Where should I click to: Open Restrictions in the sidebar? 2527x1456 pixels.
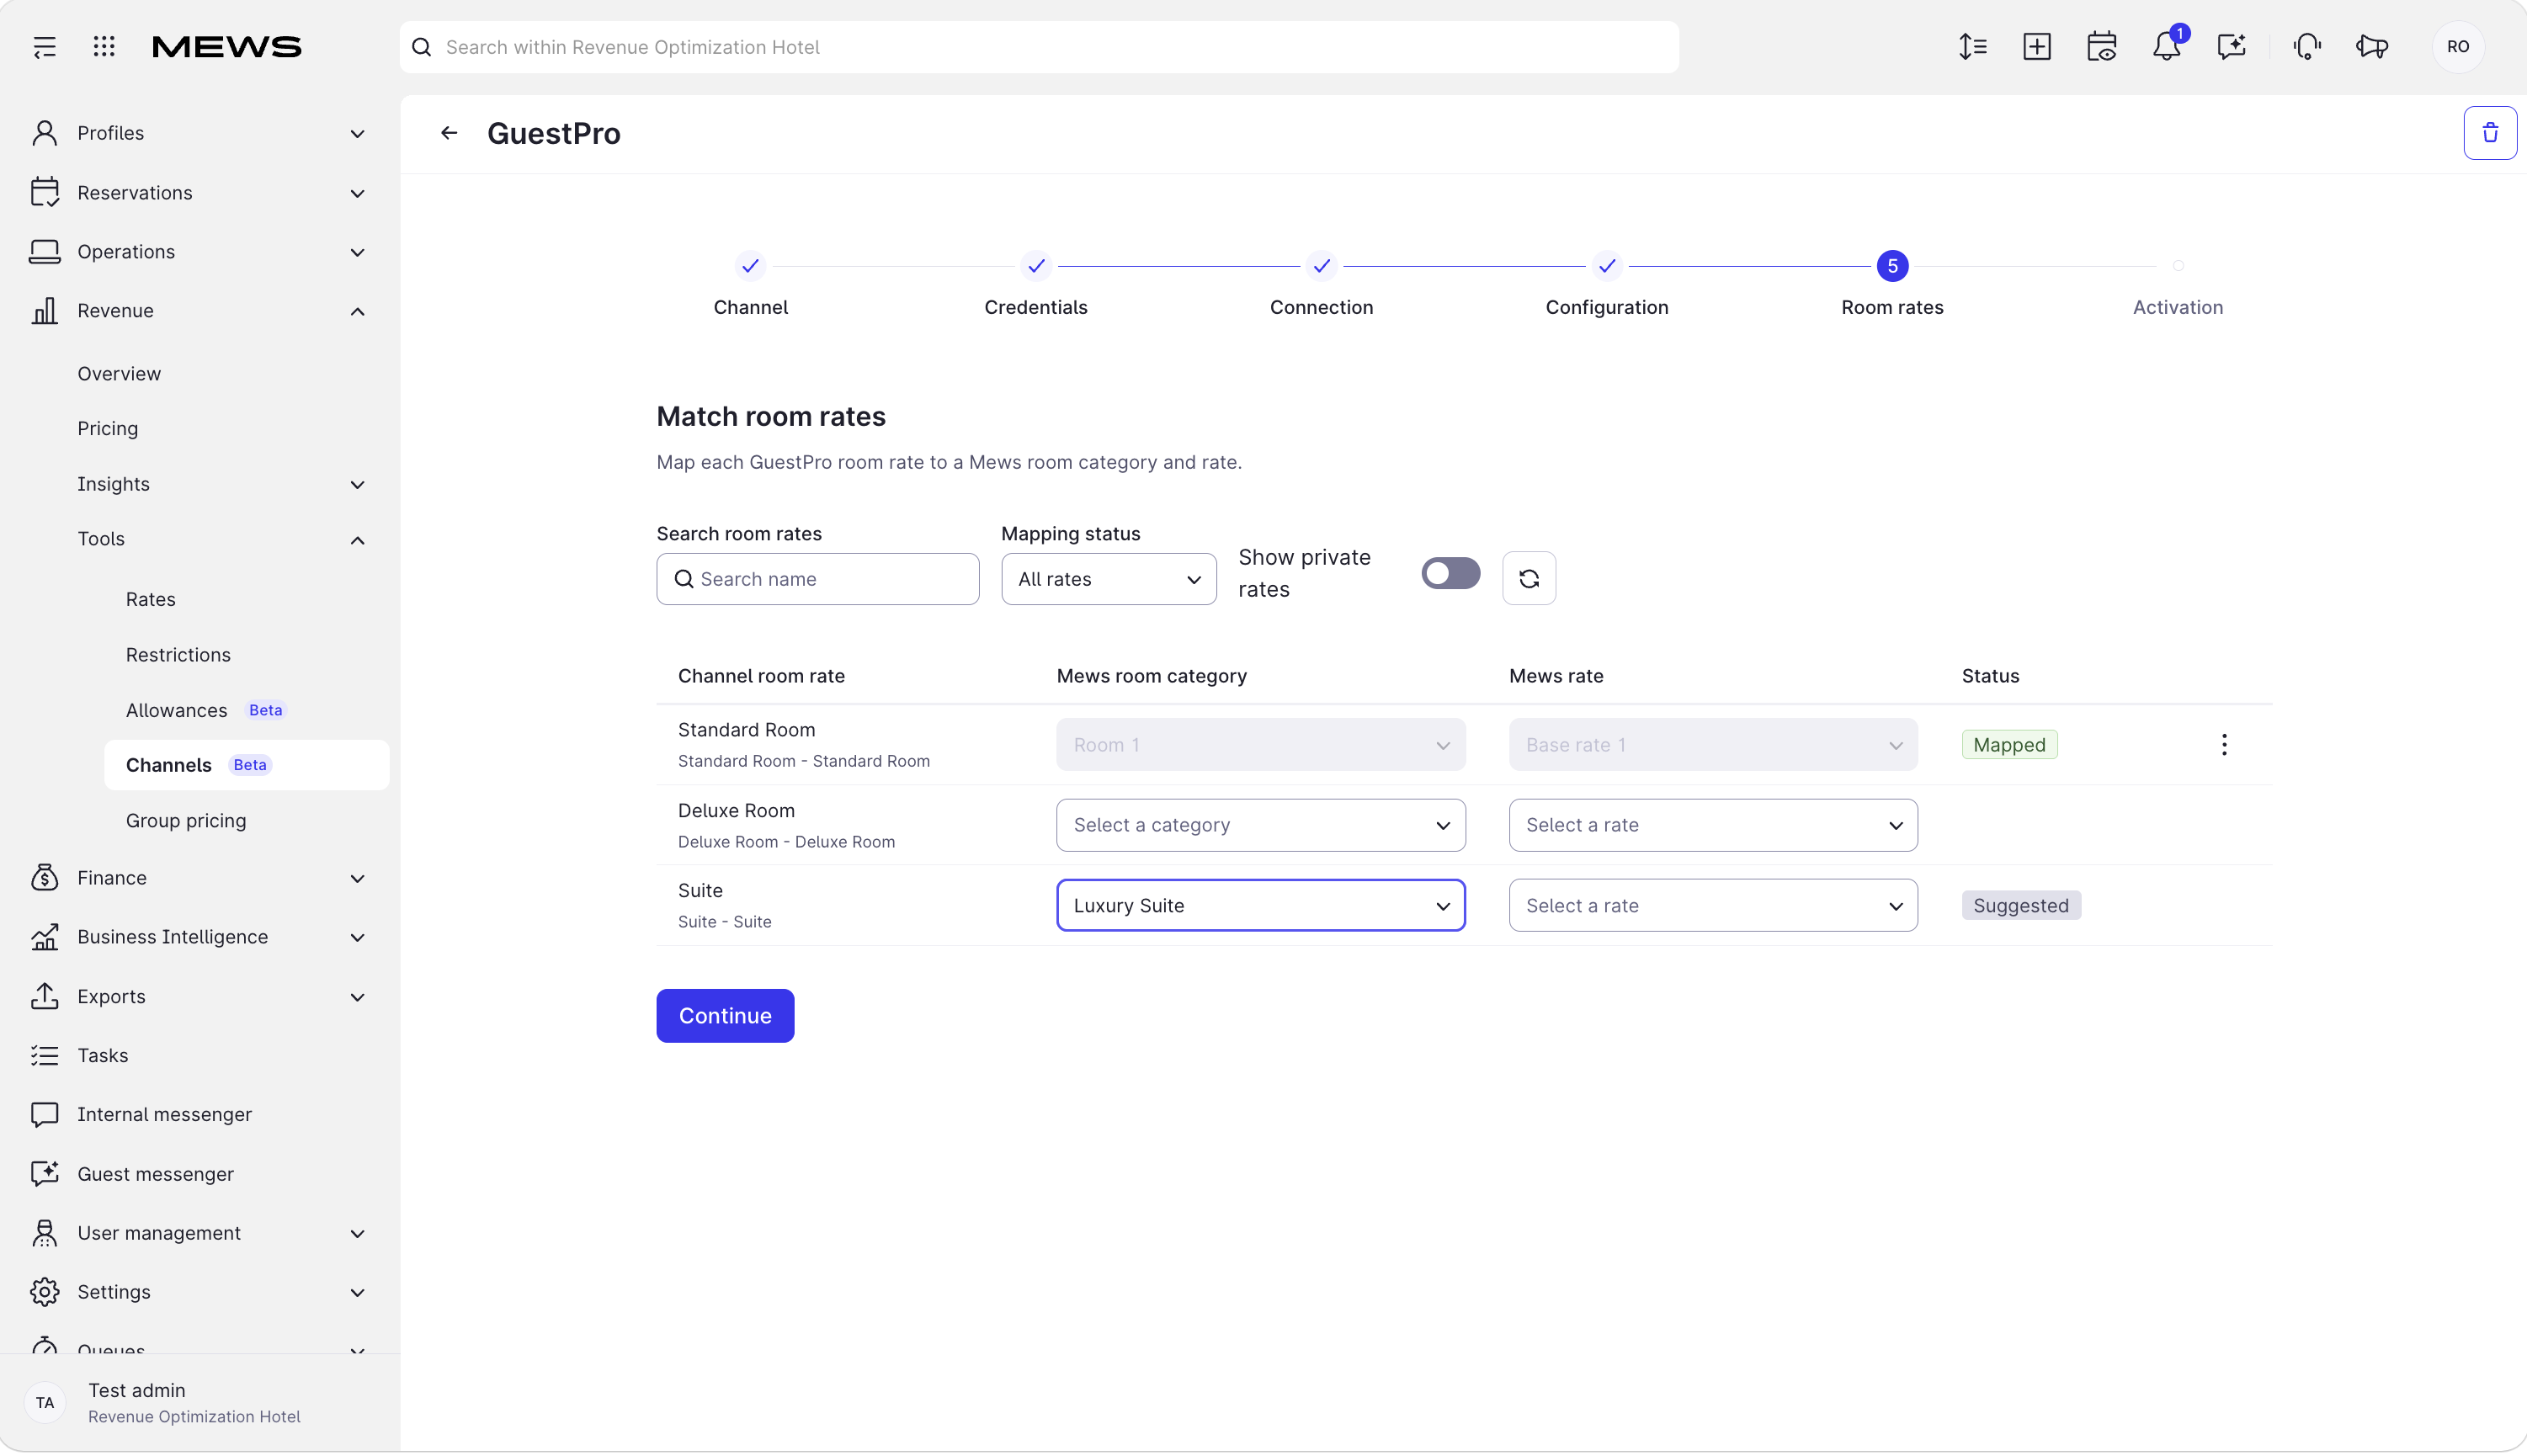click(178, 654)
